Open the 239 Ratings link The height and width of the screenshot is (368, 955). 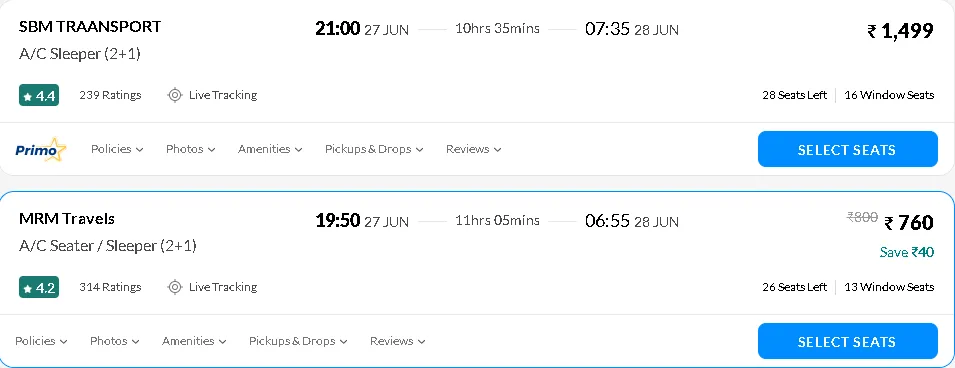(x=110, y=95)
